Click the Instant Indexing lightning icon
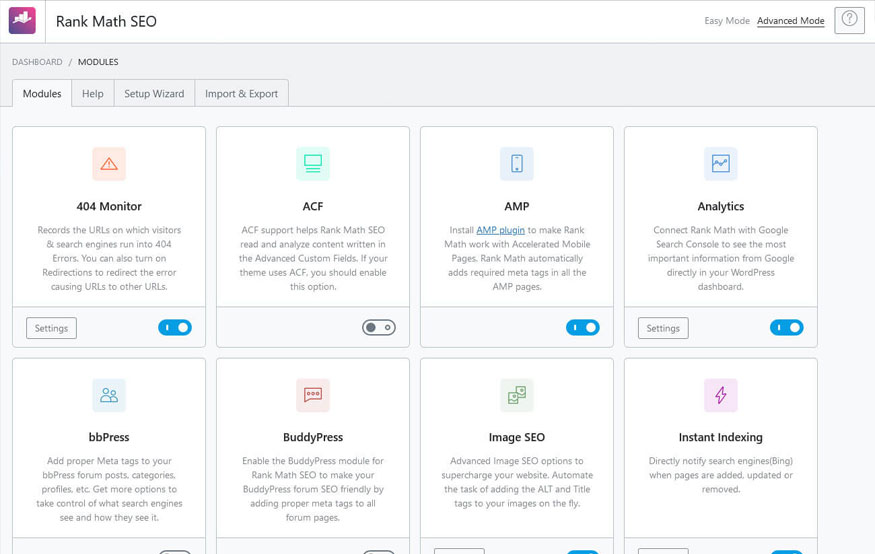 [x=720, y=395]
